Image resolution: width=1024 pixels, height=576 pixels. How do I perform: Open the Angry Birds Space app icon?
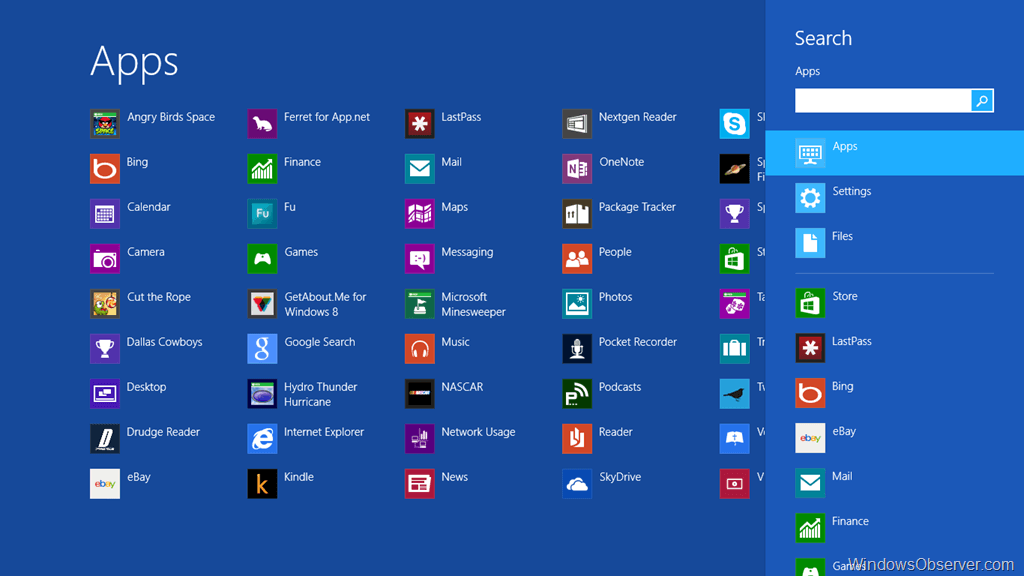(x=105, y=124)
